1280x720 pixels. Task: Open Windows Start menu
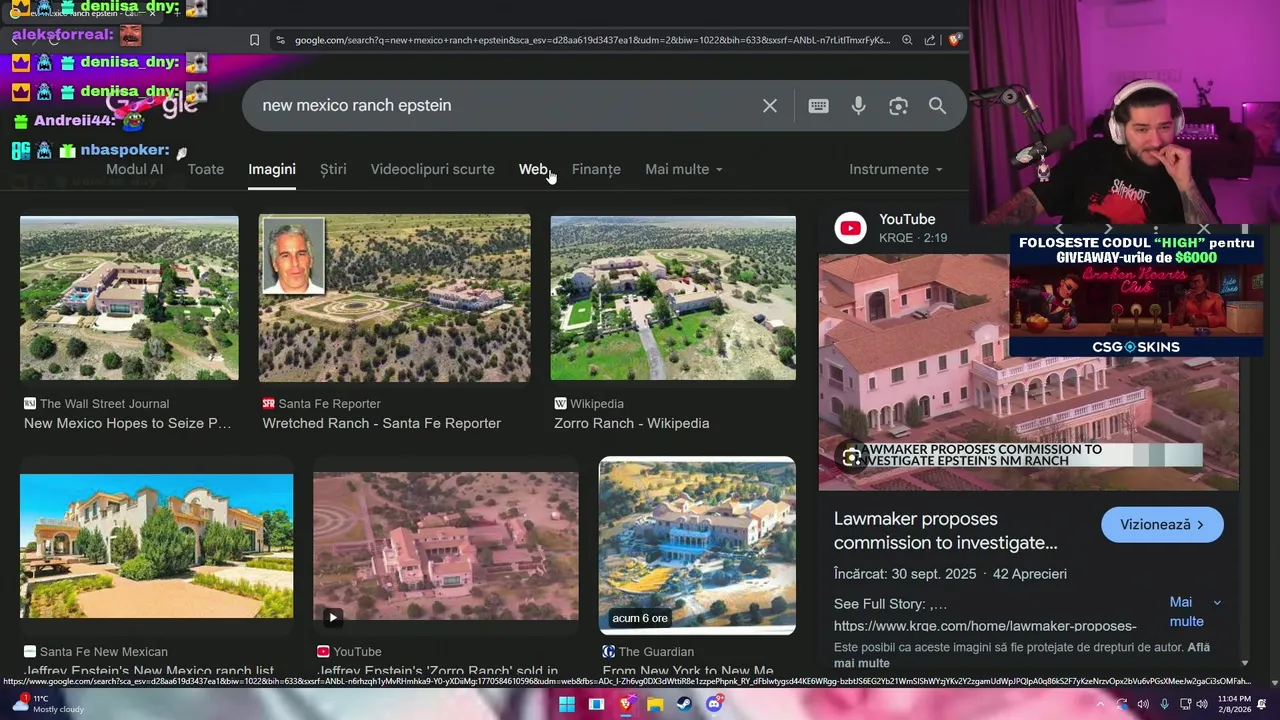(x=566, y=704)
